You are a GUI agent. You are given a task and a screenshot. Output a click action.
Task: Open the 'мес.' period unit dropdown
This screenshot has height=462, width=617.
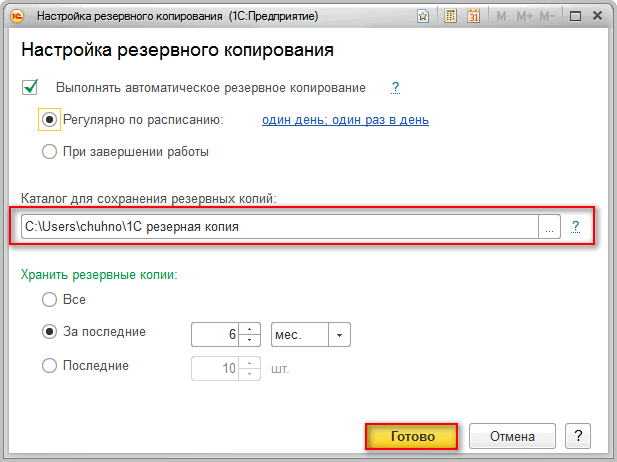[x=339, y=335]
